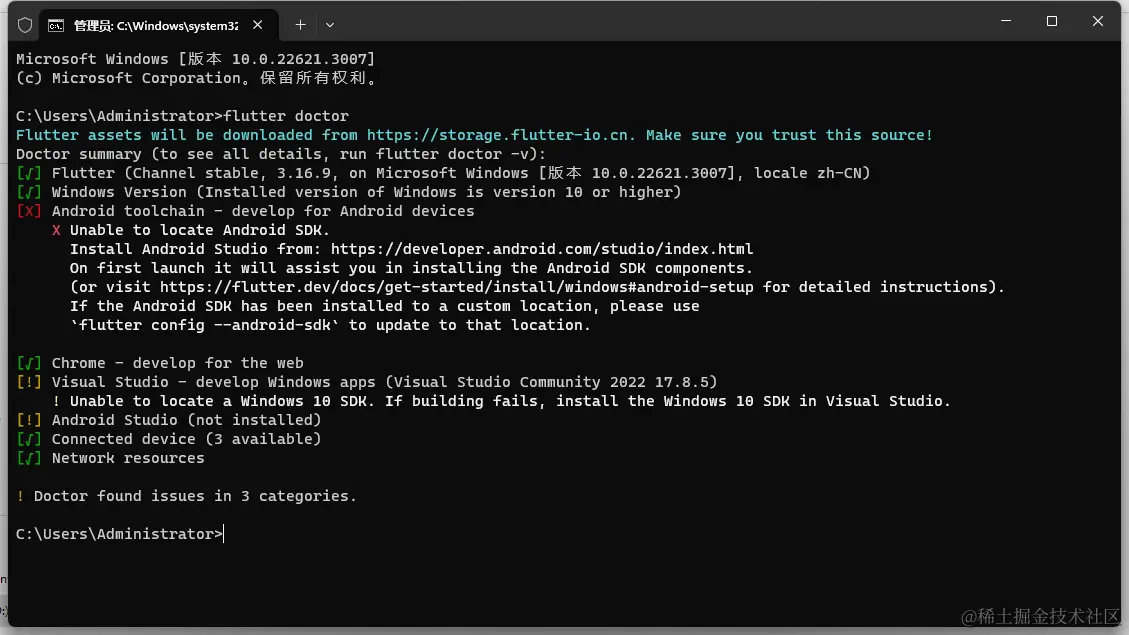Click the cmd icon on the terminal tab
The width and height of the screenshot is (1129, 635).
click(x=57, y=24)
